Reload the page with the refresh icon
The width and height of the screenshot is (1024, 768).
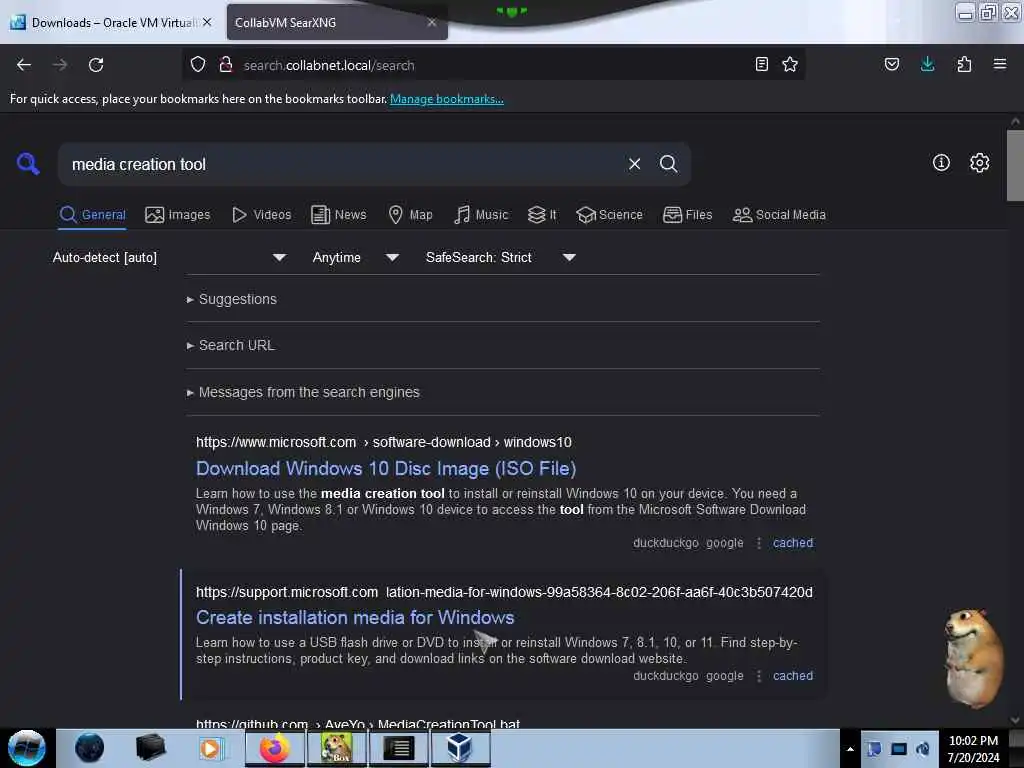pos(96,65)
